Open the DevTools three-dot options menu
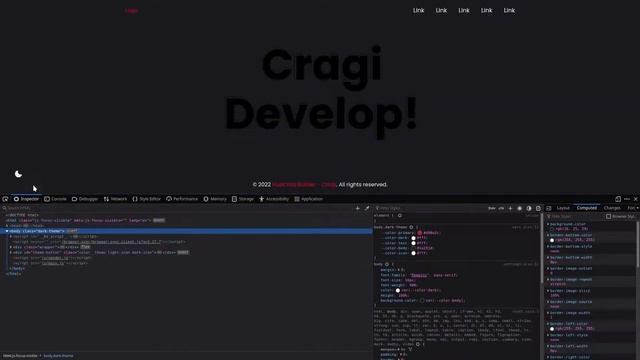This screenshot has height=360, width=640. (x=627, y=199)
